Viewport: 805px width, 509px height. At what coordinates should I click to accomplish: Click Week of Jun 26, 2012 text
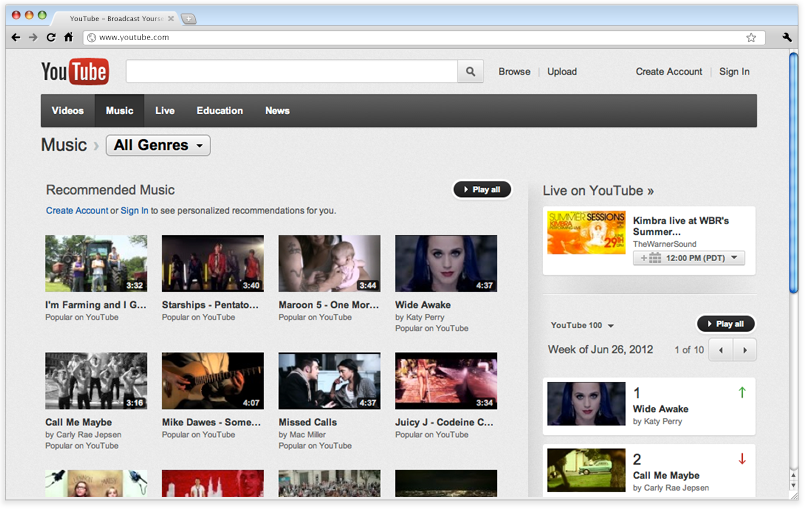pyautogui.click(x=600, y=350)
